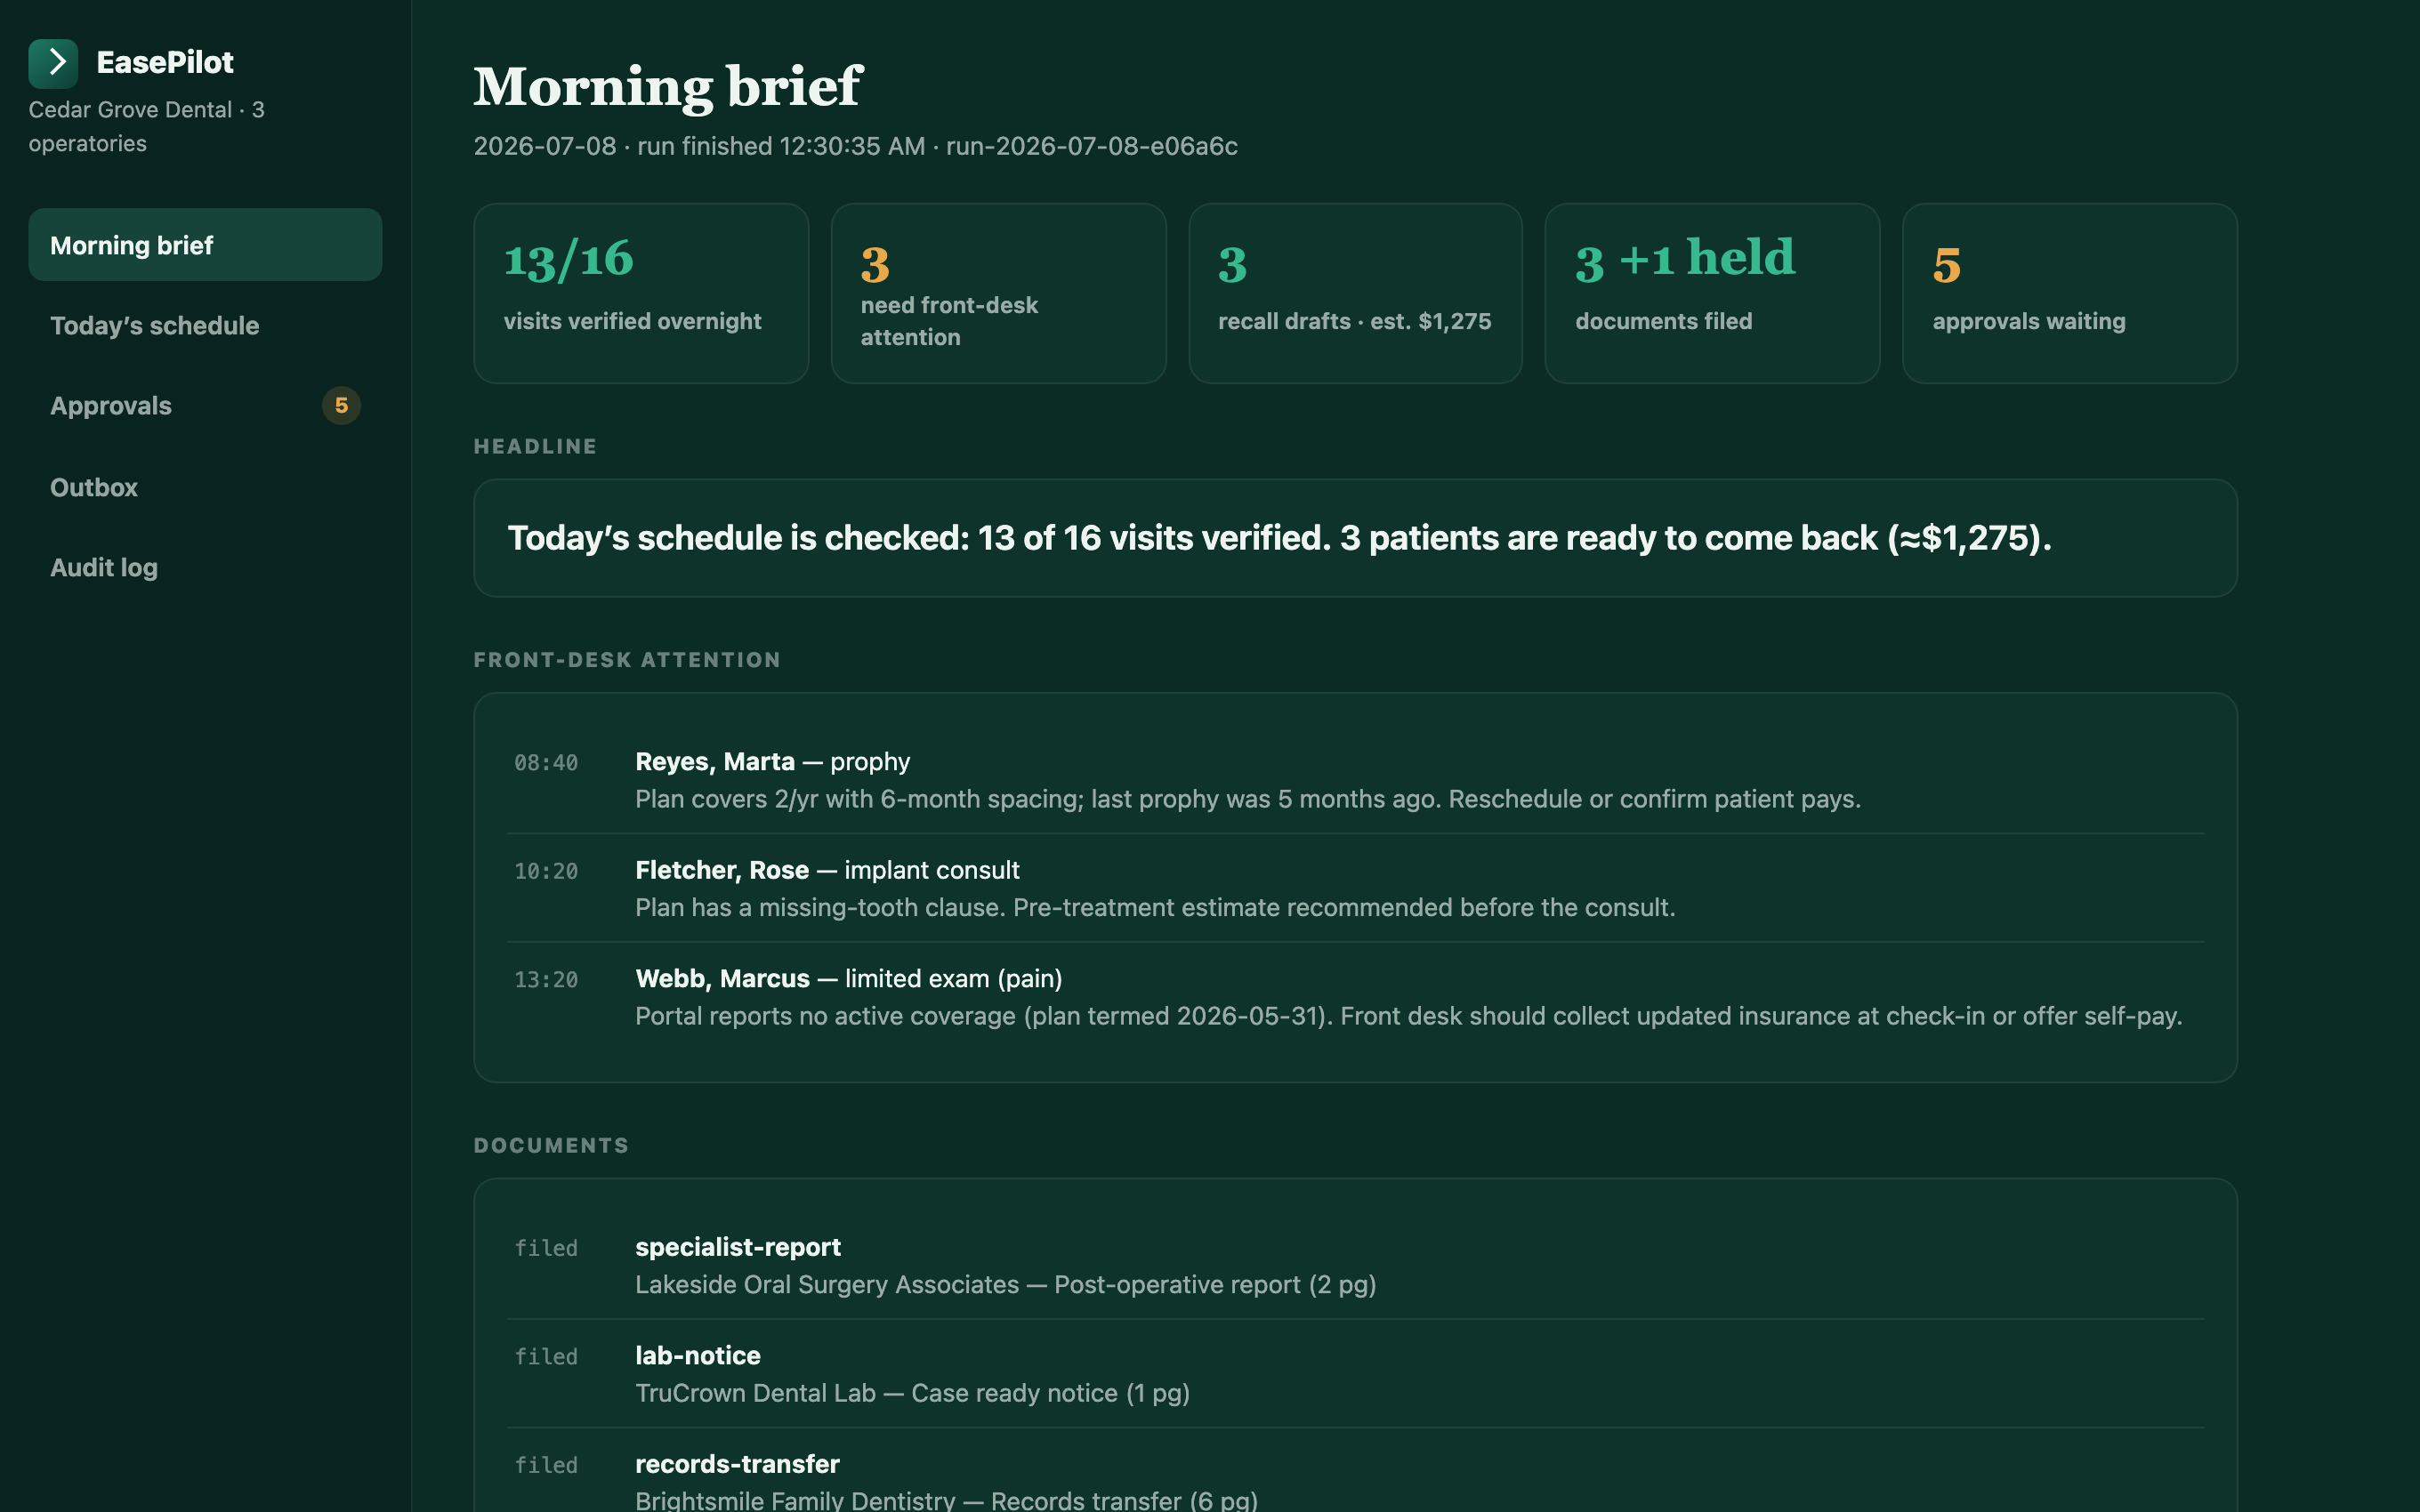Open the Approvals page
The image size is (2420, 1512).
205,406
